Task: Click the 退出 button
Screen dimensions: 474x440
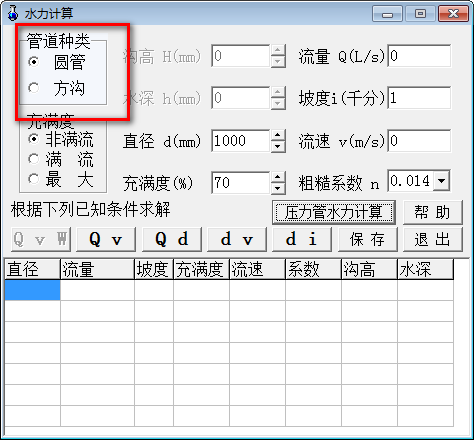Action: 433,239
